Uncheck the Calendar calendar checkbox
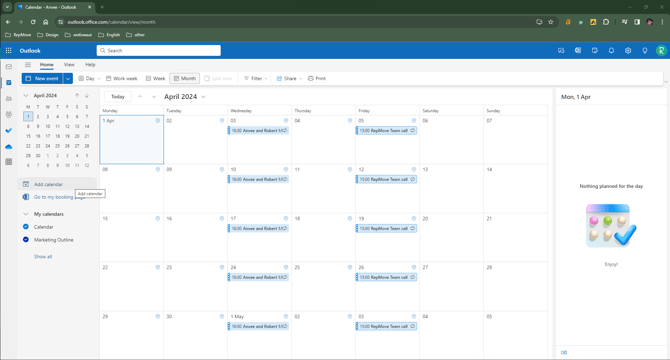The height and width of the screenshot is (360, 670). click(26, 227)
